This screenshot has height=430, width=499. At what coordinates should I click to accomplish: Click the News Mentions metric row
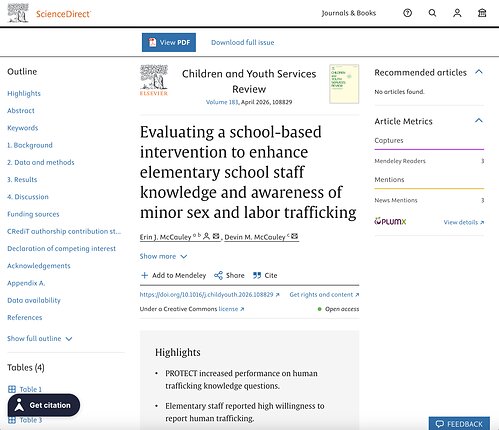429,200
